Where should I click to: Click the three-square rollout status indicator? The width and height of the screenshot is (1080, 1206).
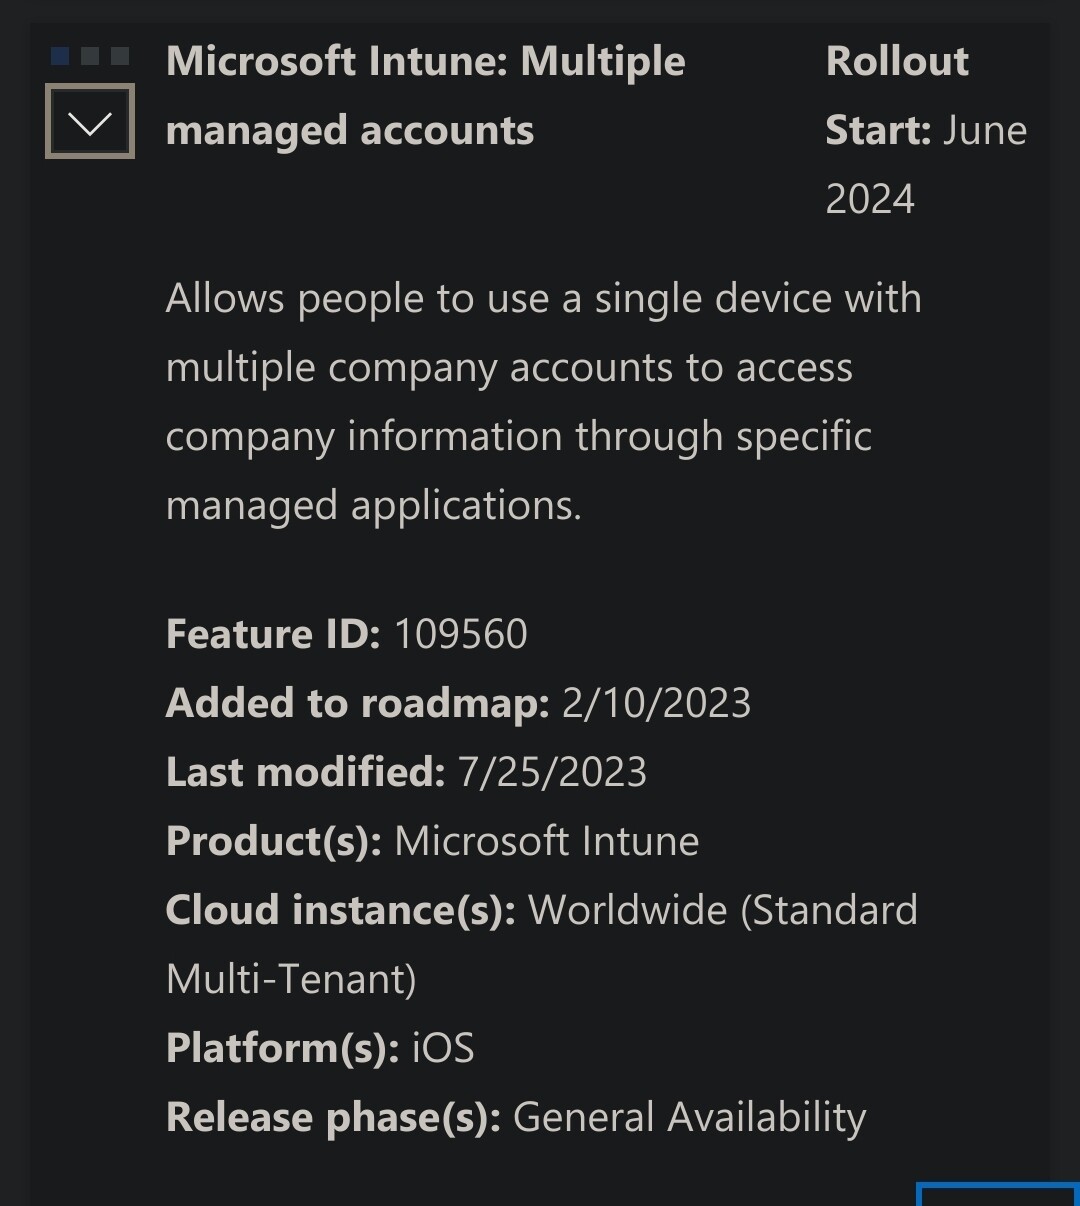click(90, 56)
